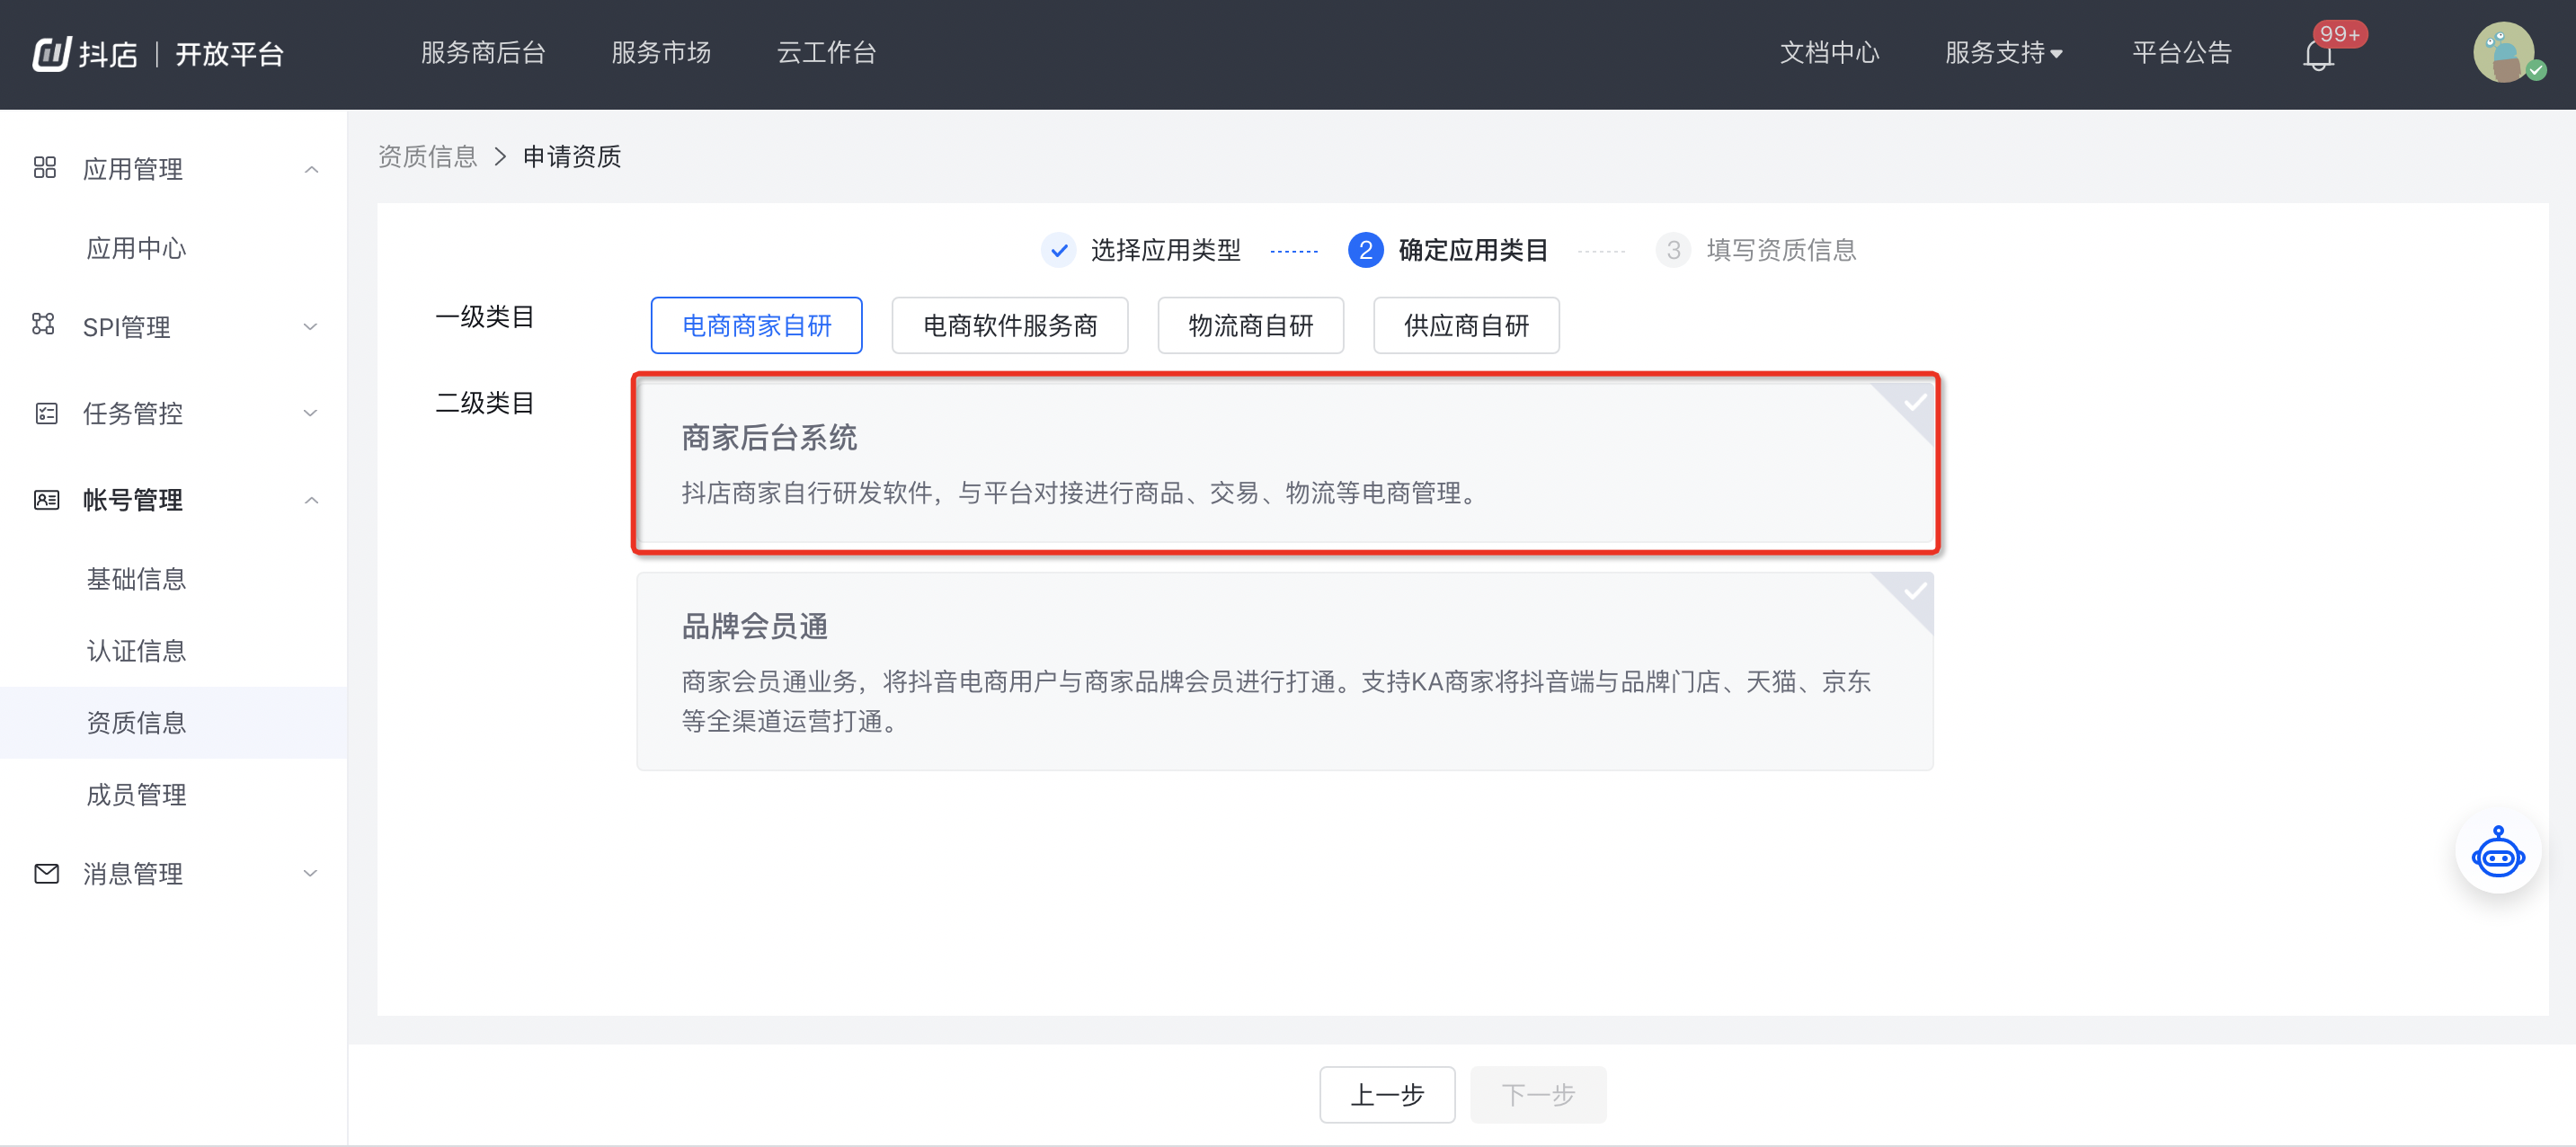
Task: Go to 基础信息 in sidebar
Action: click(x=136, y=579)
